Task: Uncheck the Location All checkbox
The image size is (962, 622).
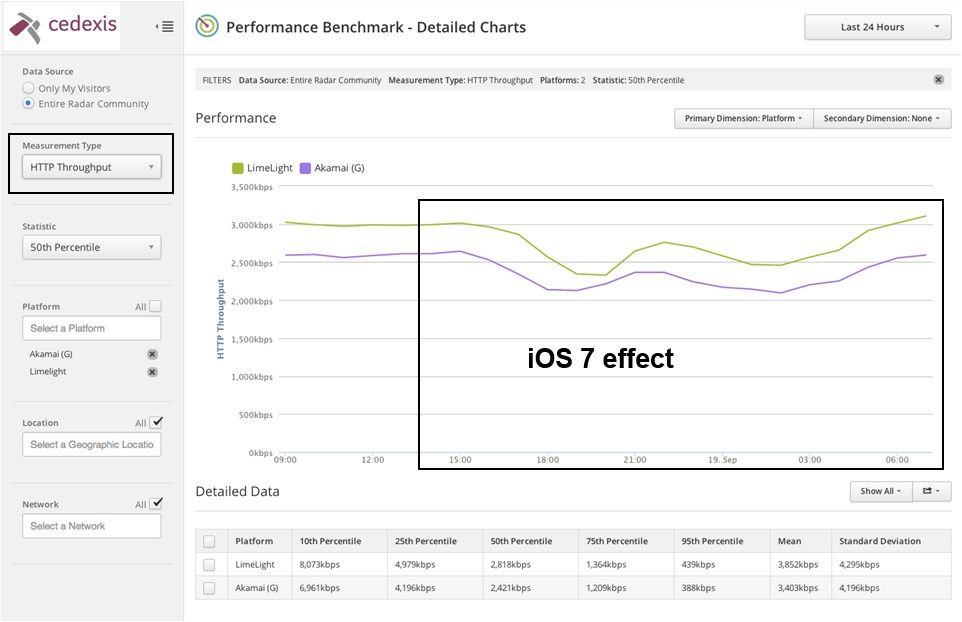Action: pyautogui.click(x=155, y=422)
